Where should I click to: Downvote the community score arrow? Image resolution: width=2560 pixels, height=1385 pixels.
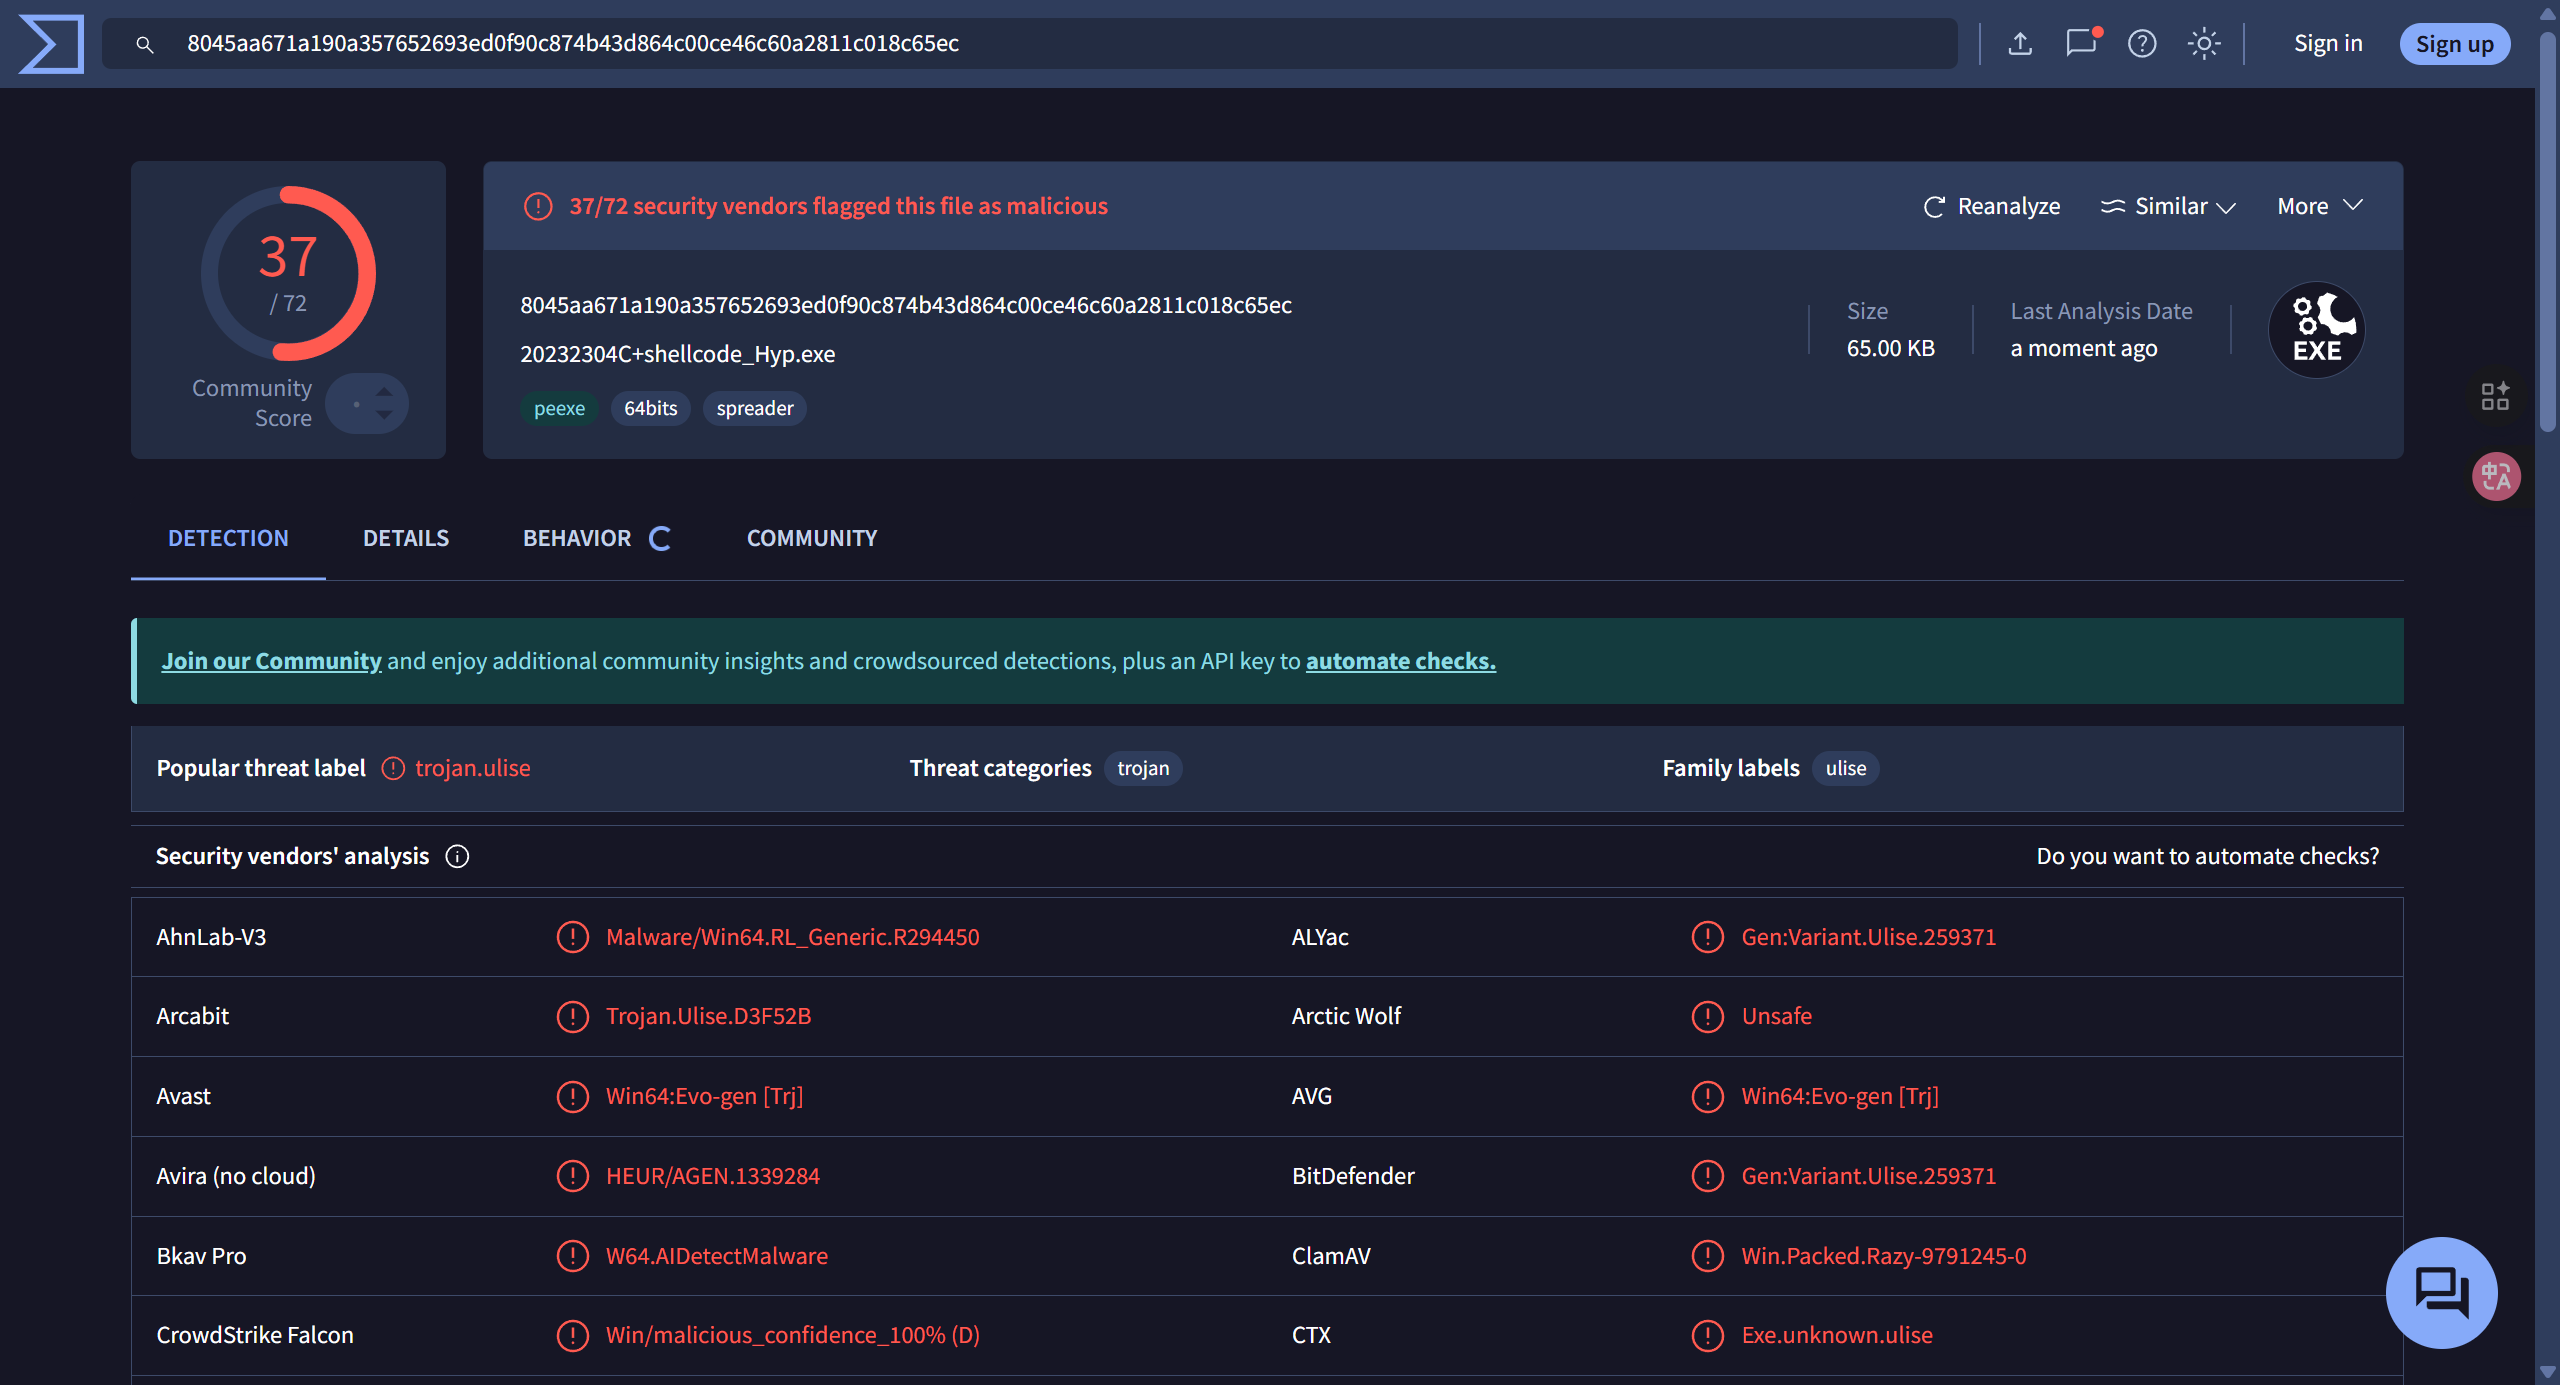[384, 415]
